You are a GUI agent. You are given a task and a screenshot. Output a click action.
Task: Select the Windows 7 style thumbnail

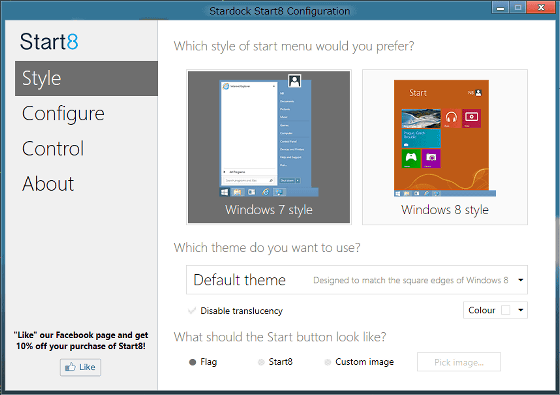point(269,147)
